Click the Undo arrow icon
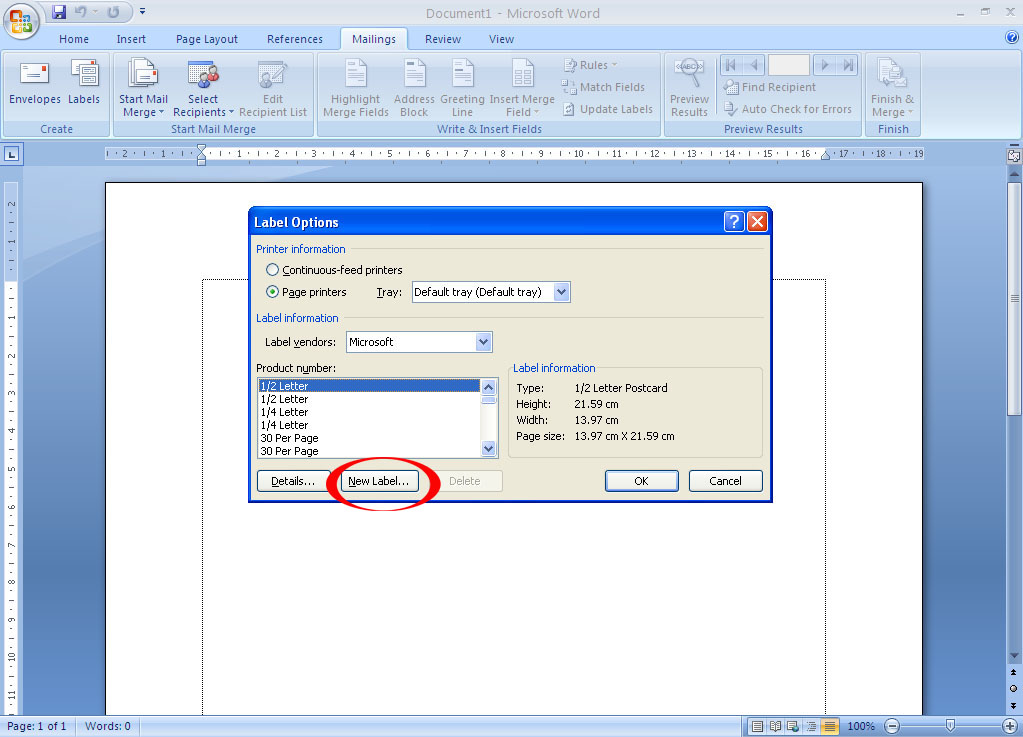The height and width of the screenshot is (737, 1023). 80,12
